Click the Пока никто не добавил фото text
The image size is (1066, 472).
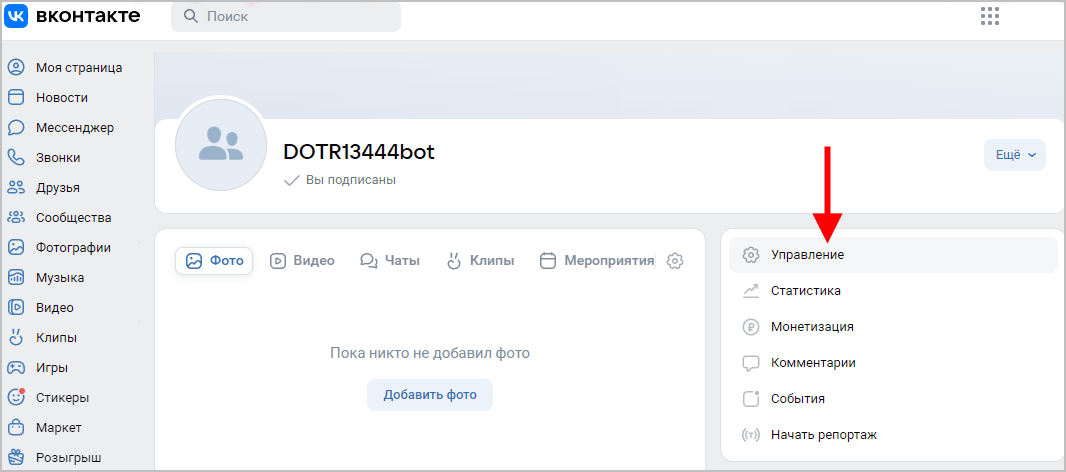(x=430, y=353)
